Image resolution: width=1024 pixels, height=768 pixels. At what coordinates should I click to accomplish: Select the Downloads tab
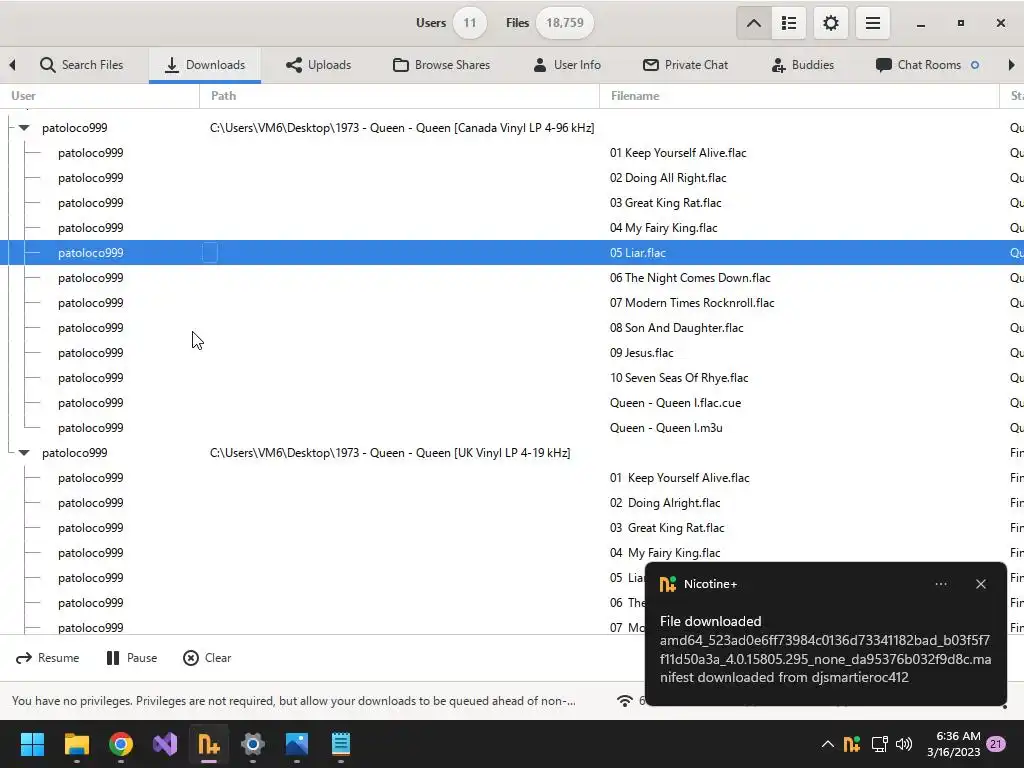[205, 65]
